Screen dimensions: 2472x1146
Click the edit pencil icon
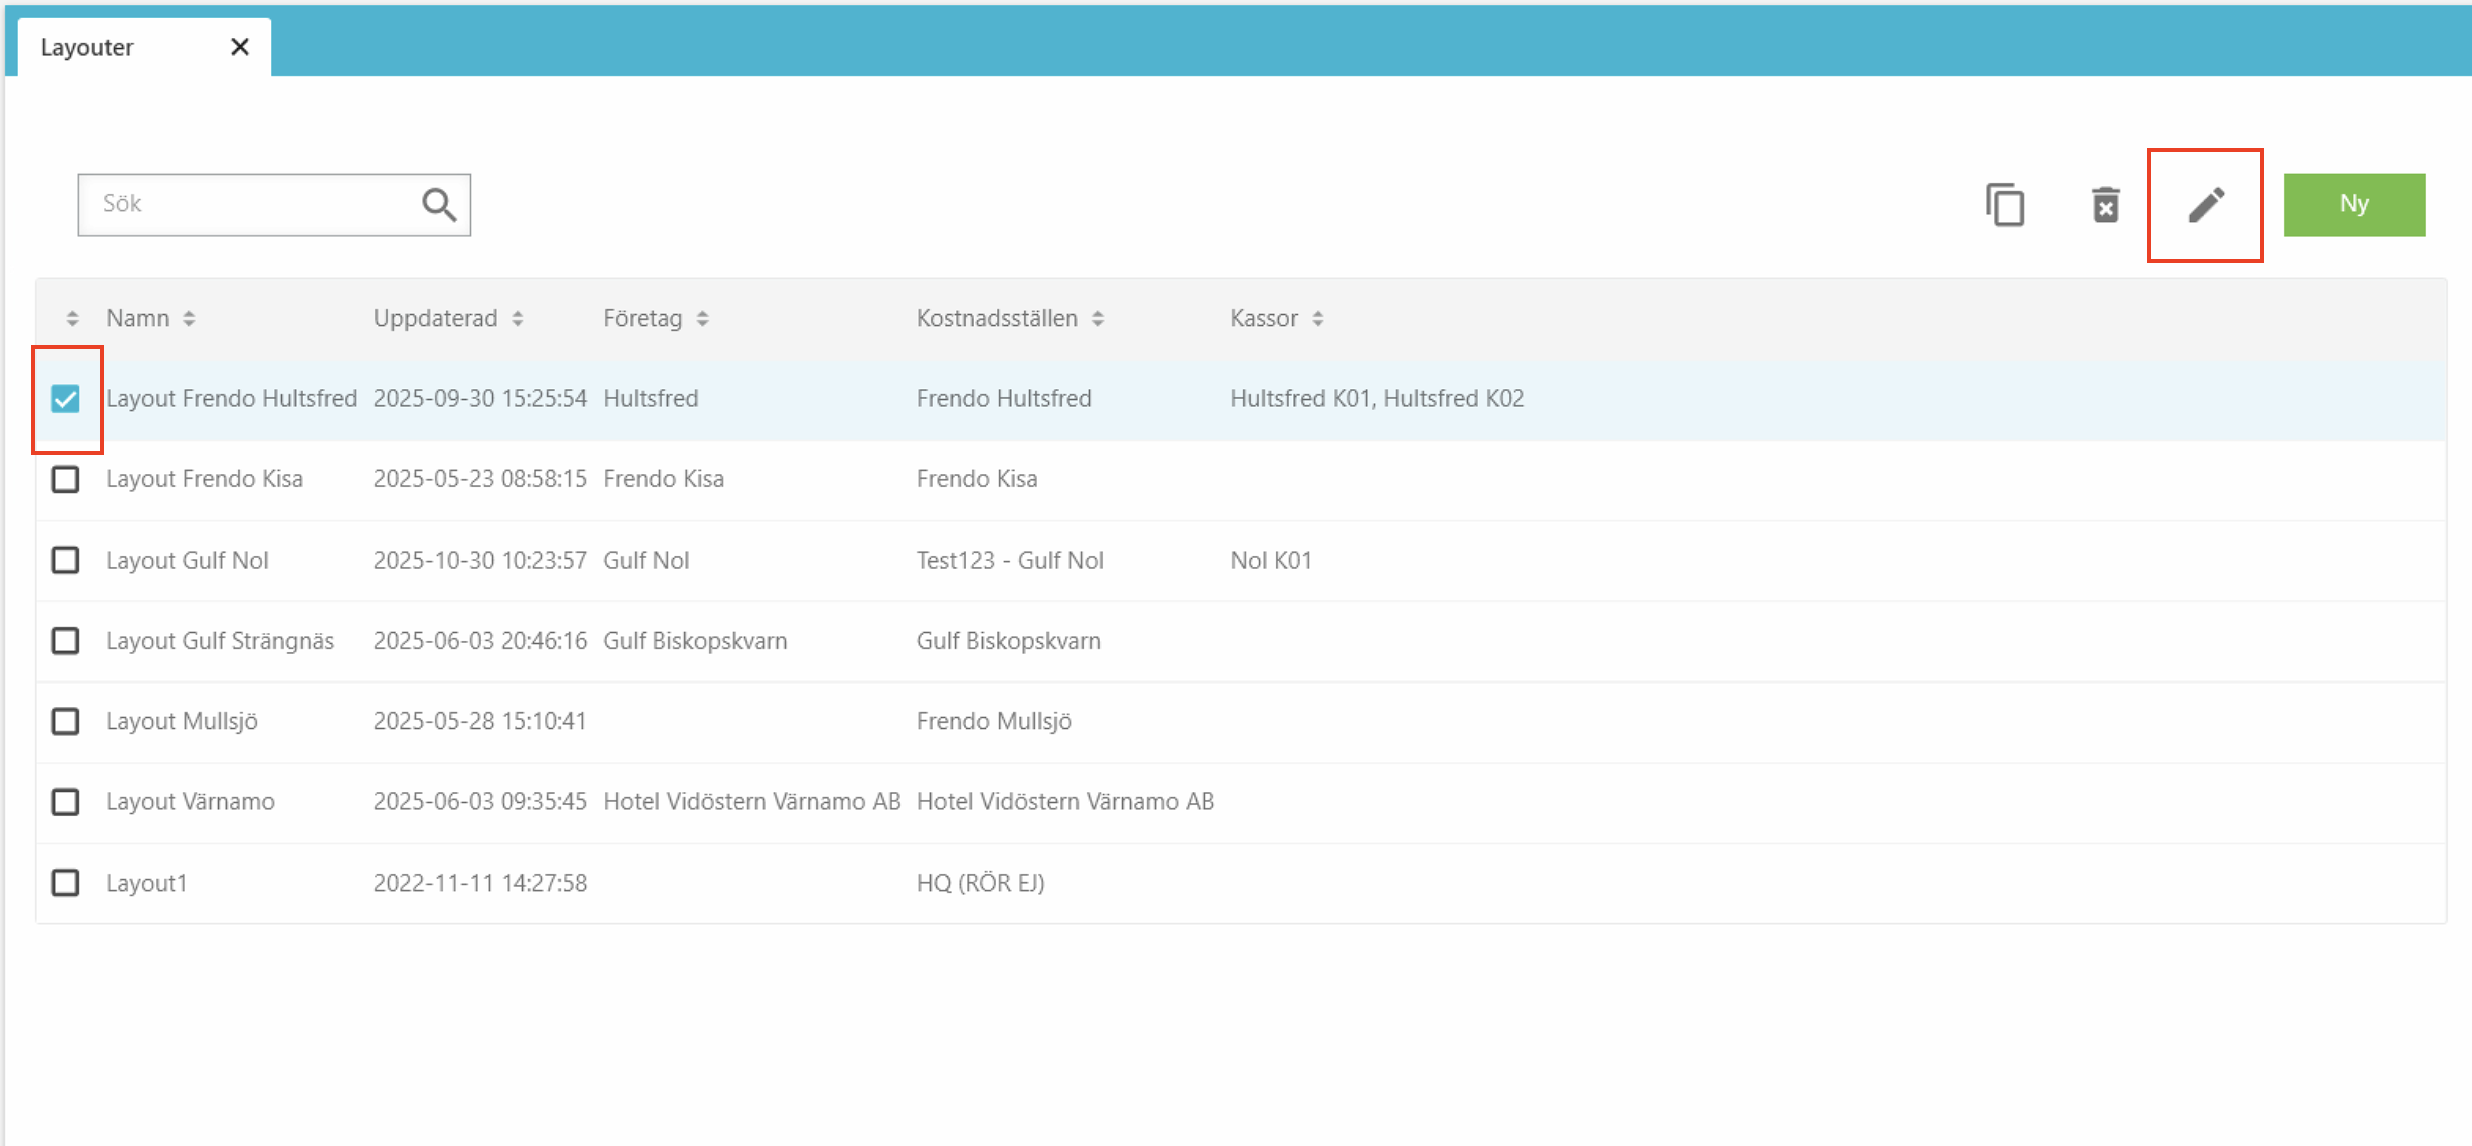coord(2206,205)
